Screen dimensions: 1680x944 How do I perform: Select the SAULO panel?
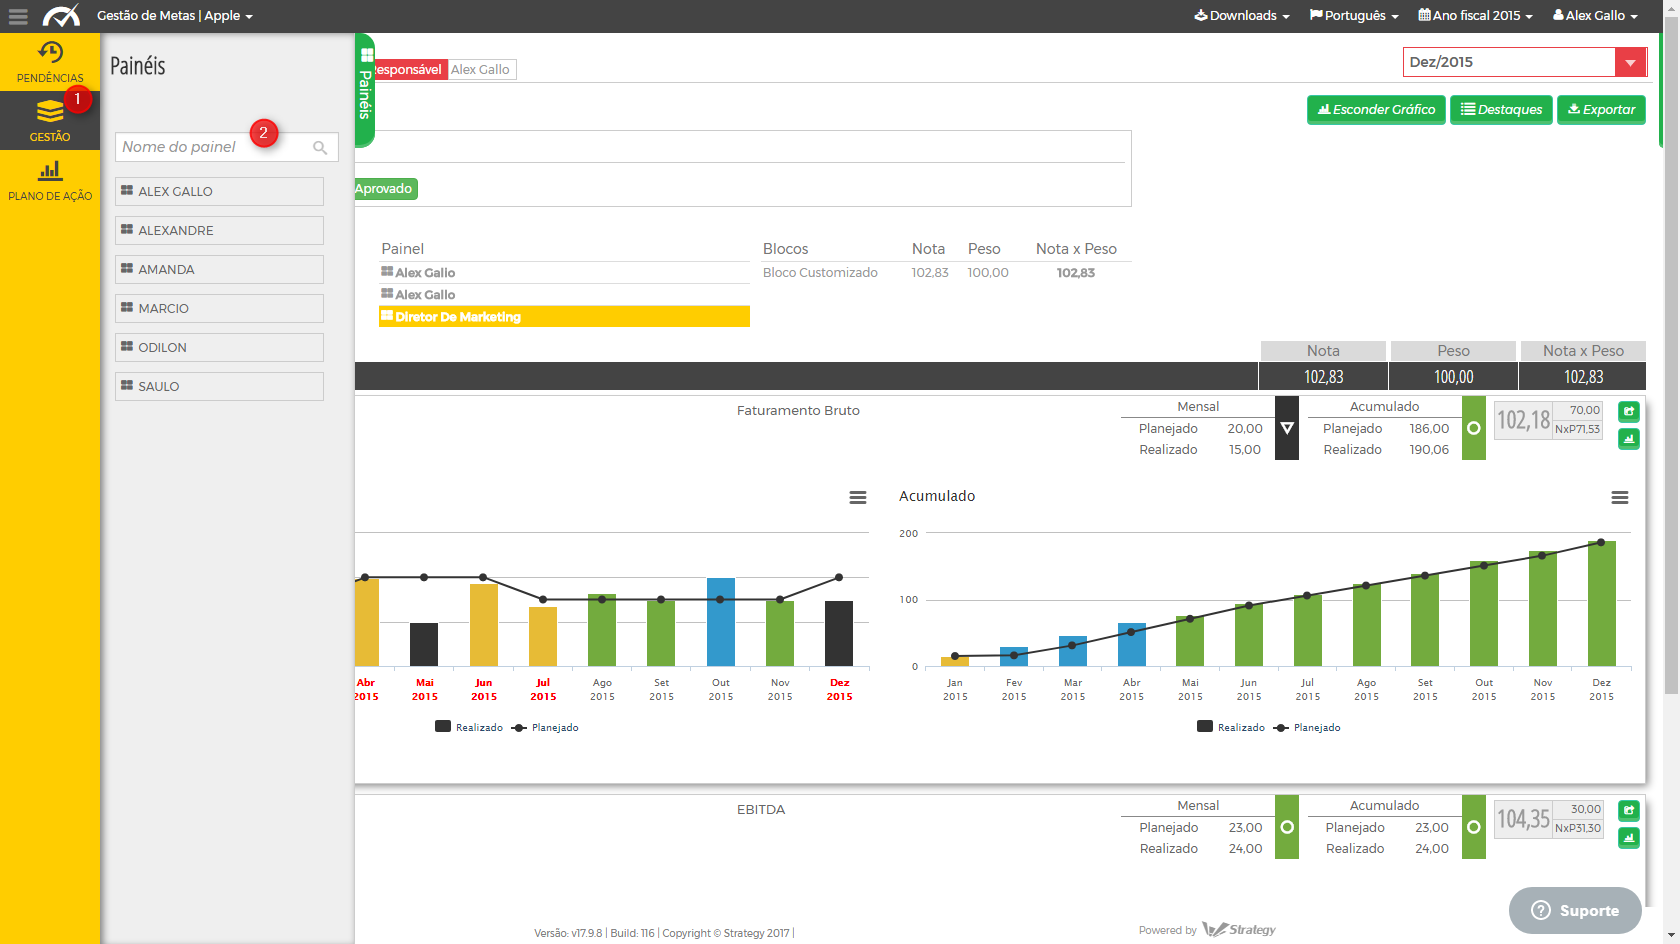tap(219, 386)
